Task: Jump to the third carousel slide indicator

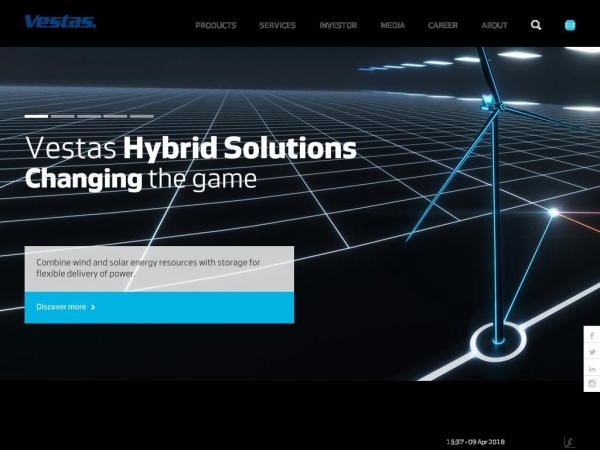Action: [x=89, y=116]
